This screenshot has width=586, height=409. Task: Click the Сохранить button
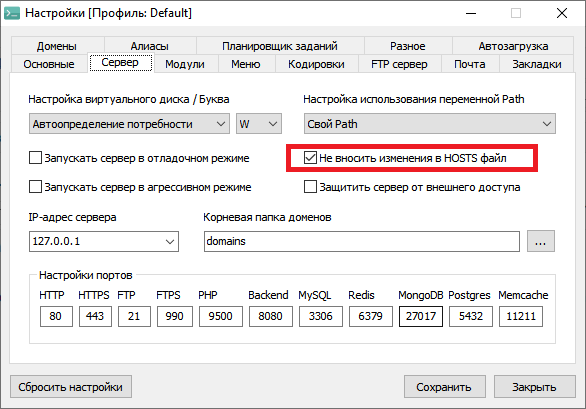tap(445, 387)
